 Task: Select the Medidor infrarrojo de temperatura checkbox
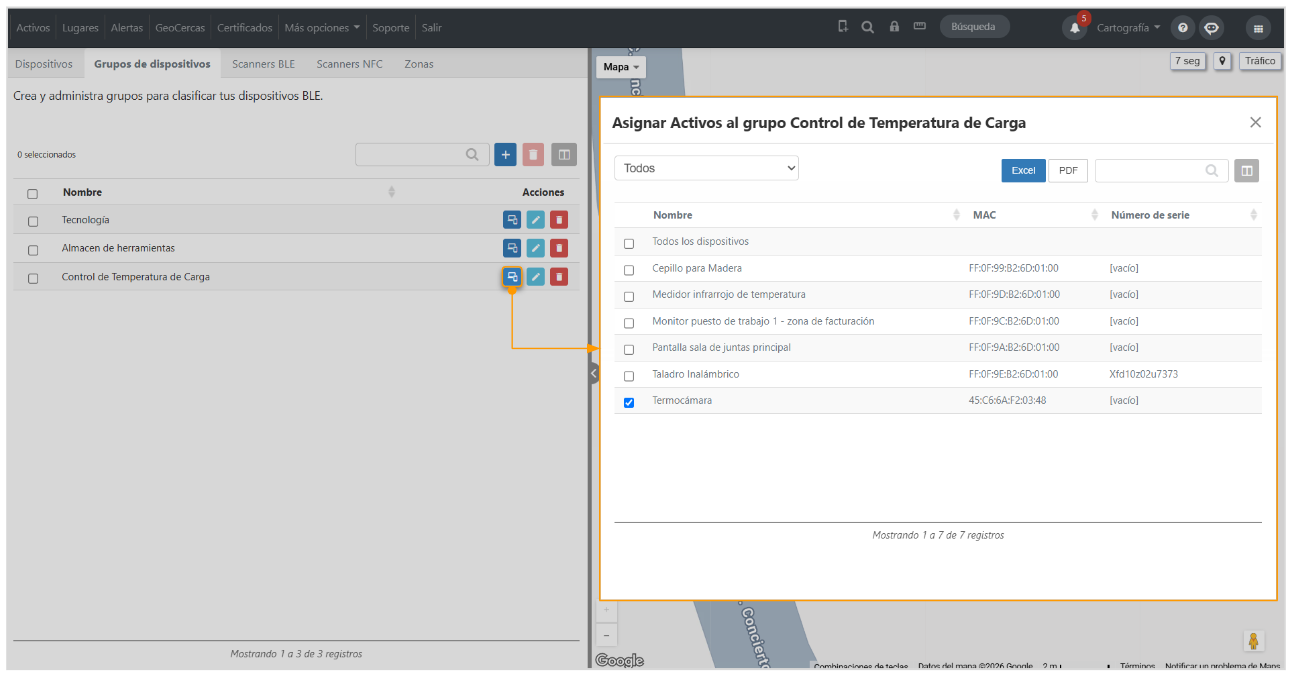[629, 296]
